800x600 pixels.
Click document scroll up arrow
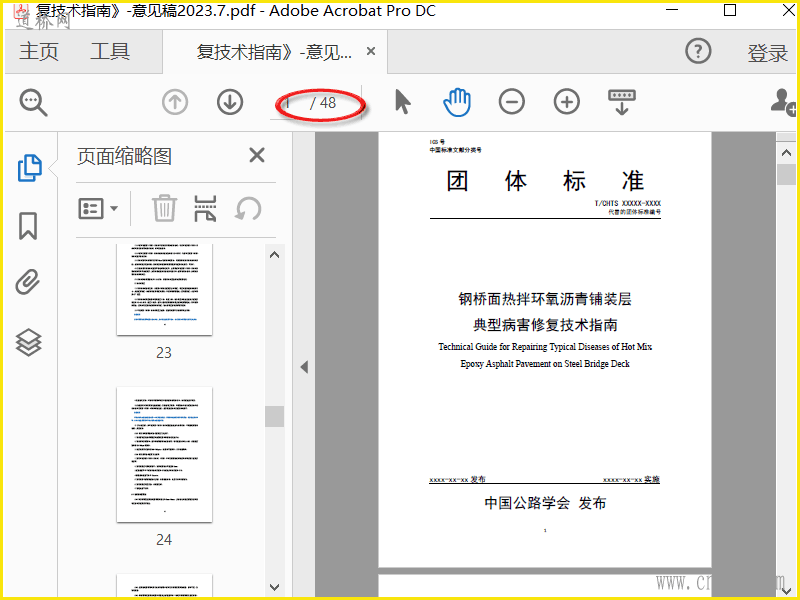(x=786, y=153)
